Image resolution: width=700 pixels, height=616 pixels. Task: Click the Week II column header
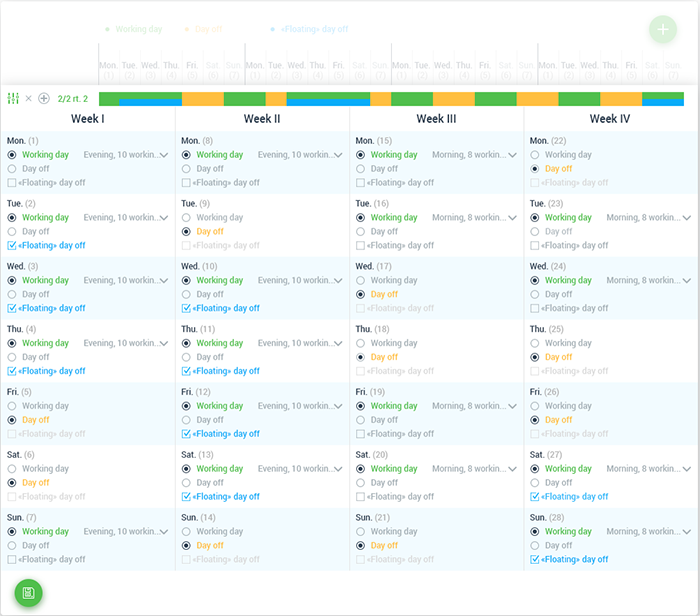pyautogui.click(x=262, y=119)
